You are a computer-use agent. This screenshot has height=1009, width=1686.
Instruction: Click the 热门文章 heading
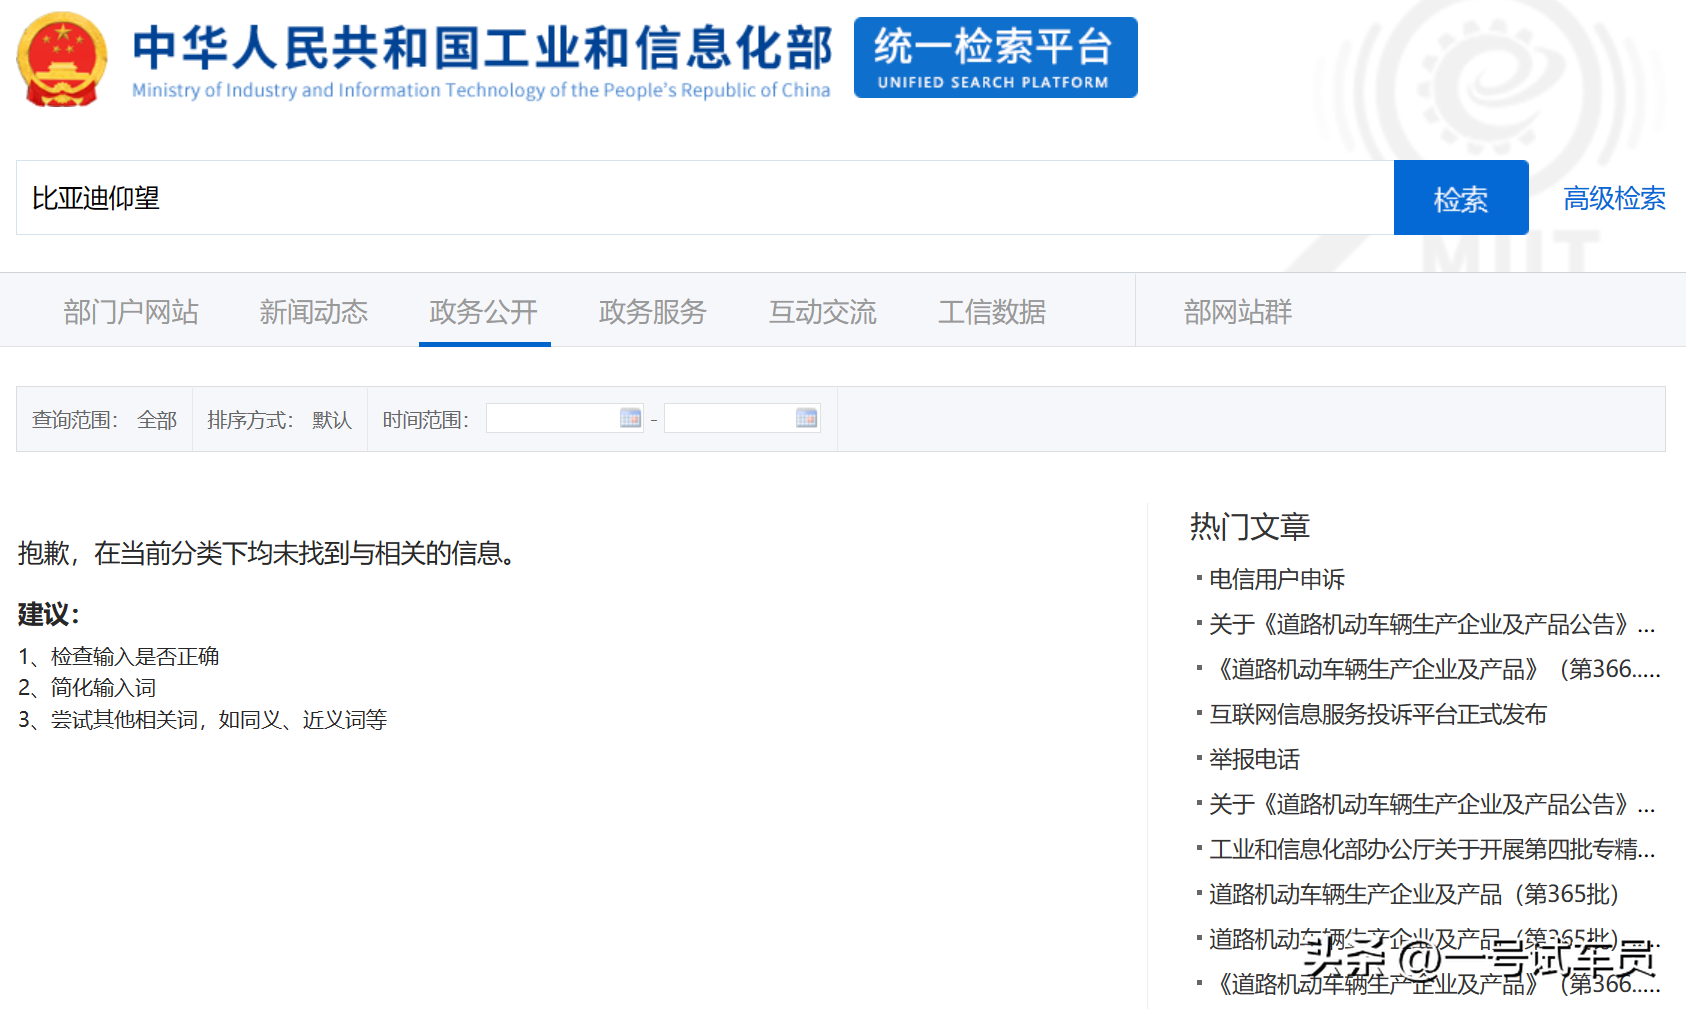[x=1250, y=527]
